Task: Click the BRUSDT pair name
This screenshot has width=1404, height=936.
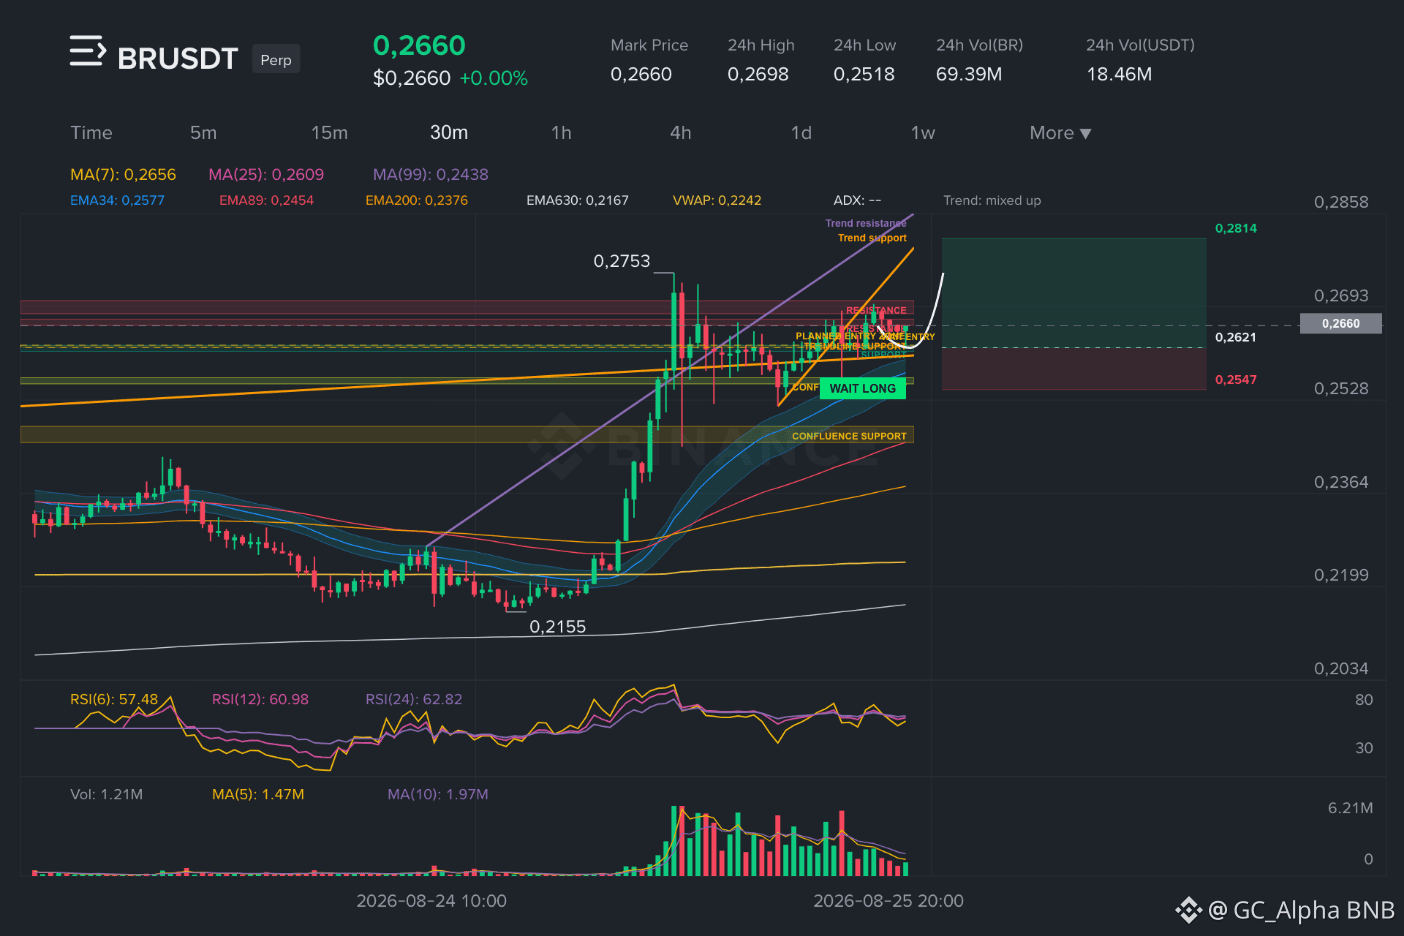Action: [x=178, y=59]
